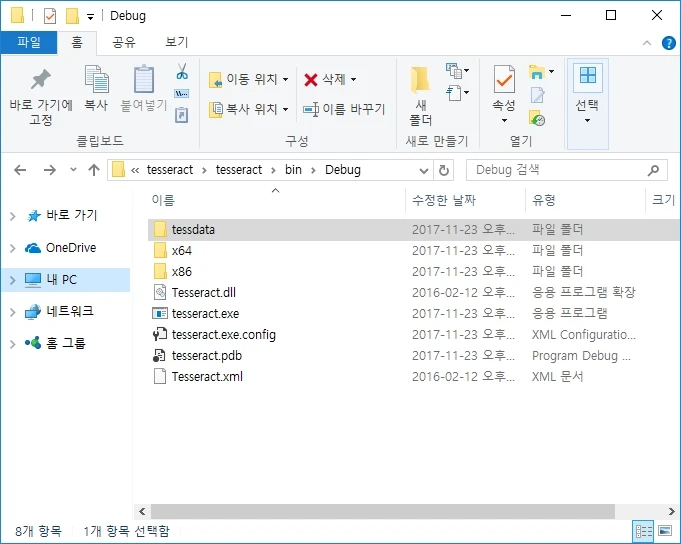This screenshot has width=681, height=544.
Task: Switch to the 보기 (View) ribbon tab
Action: pos(177,42)
